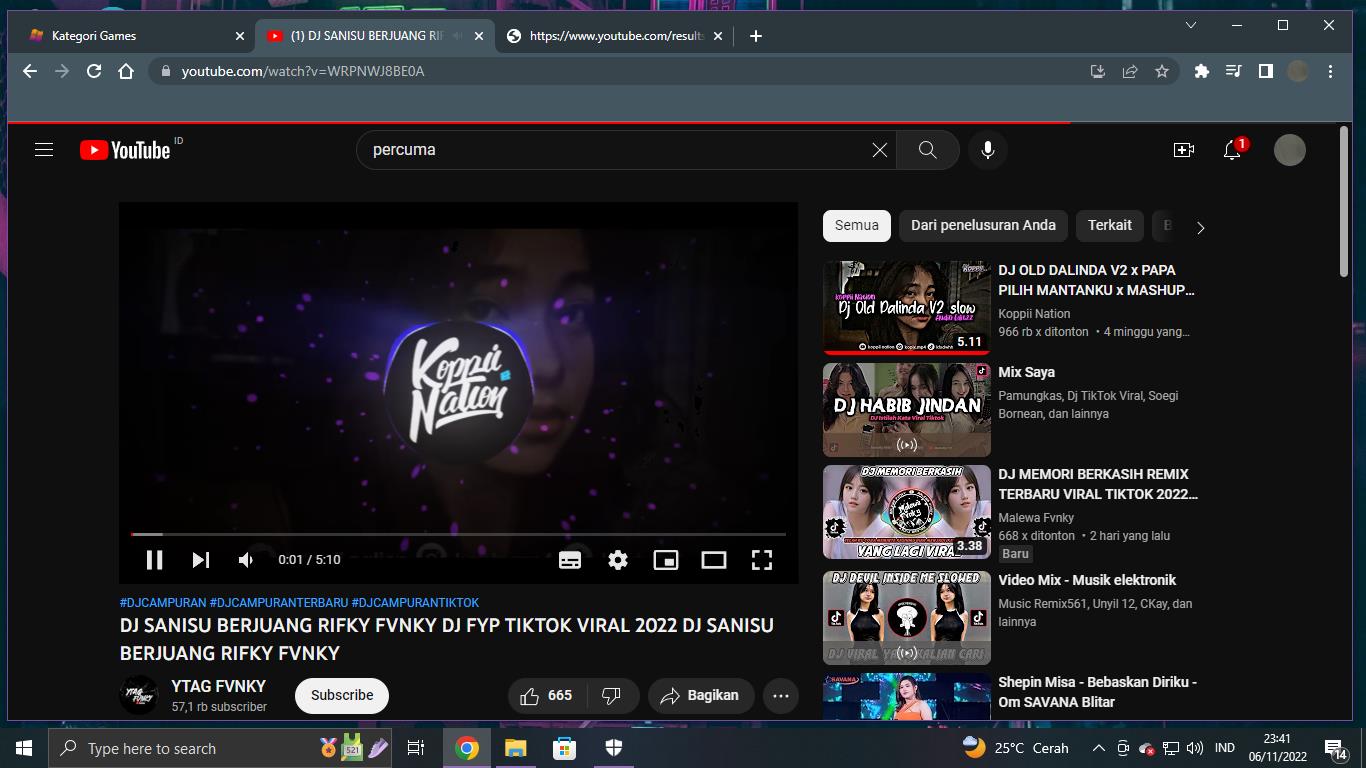The width and height of the screenshot is (1366, 768).
Task: Open video settings gear
Action: (x=618, y=560)
